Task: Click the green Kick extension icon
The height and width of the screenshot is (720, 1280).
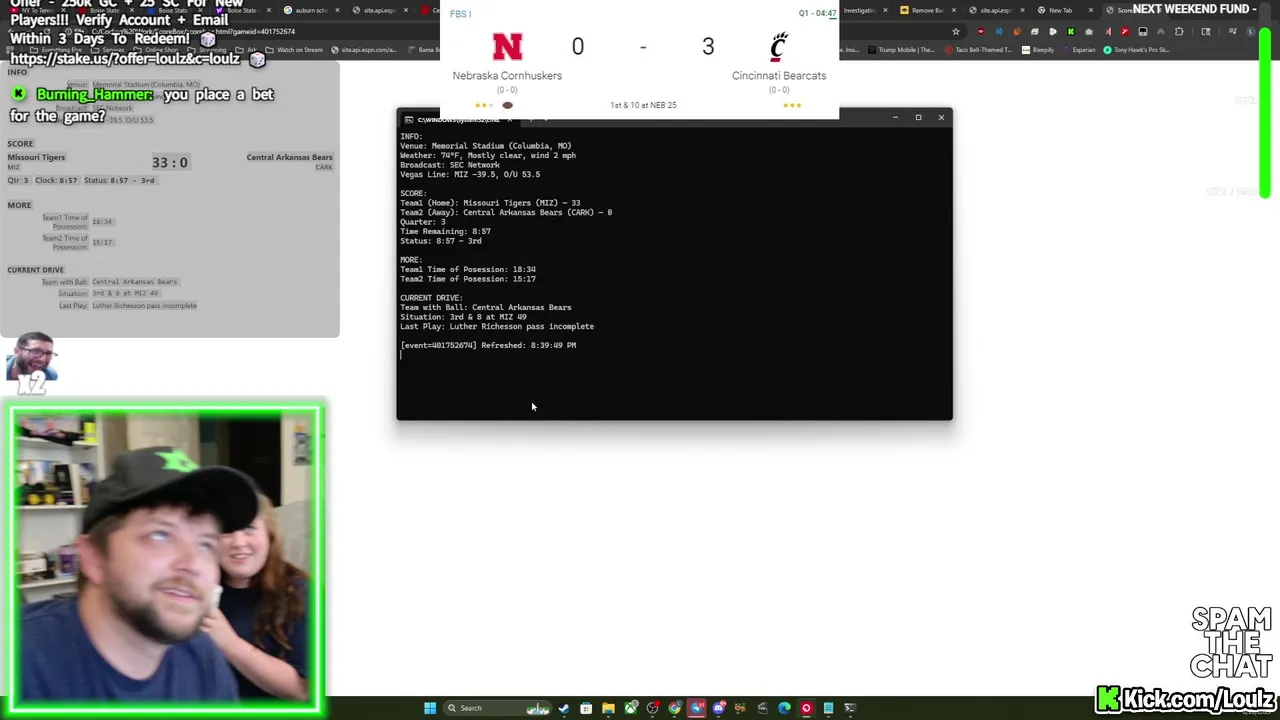Action: 1071,31
